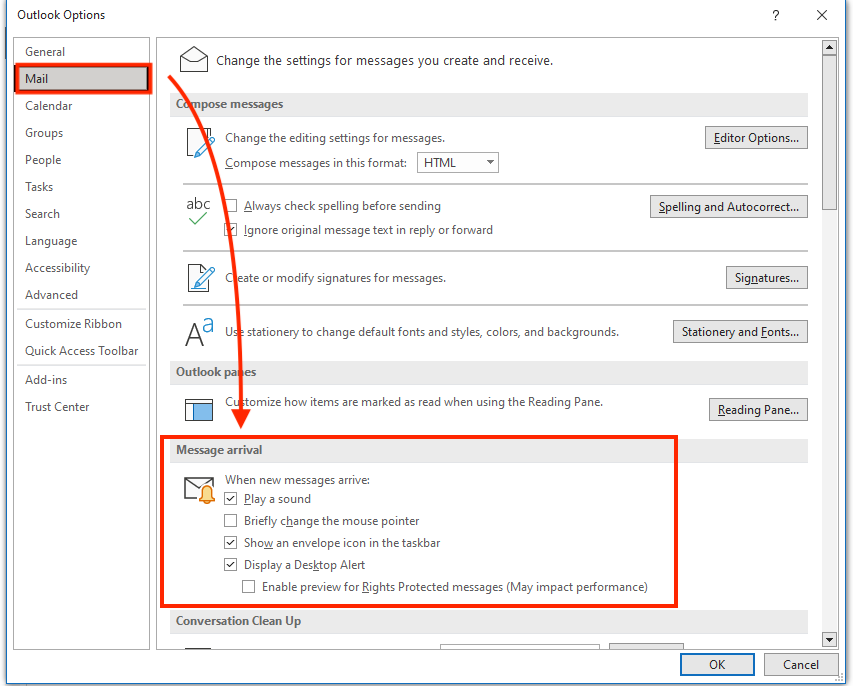This screenshot has height=686, width=853.
Task: Open the Calendar options category
Action: (82, 106)
